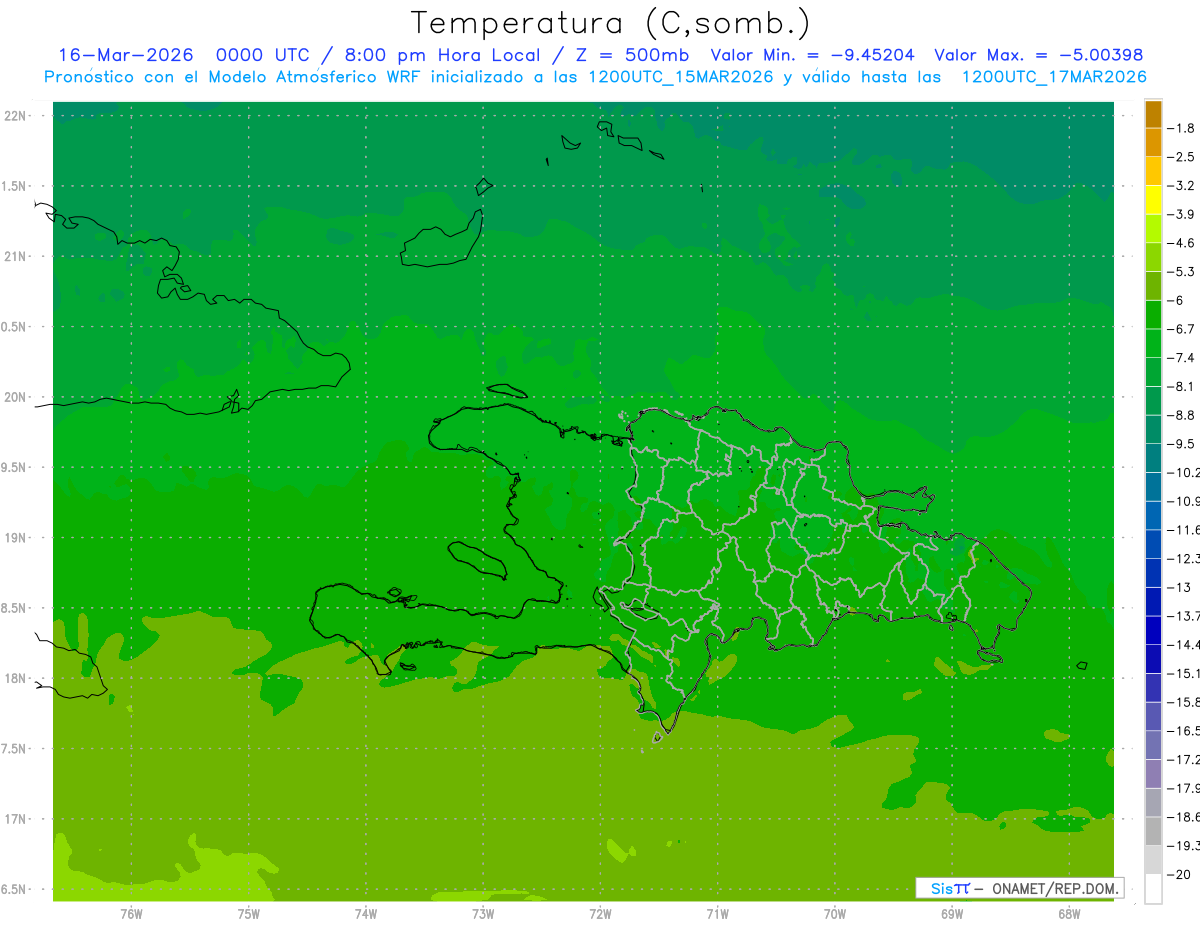Click the '-8.8' colorbar value

[1181, 415]
